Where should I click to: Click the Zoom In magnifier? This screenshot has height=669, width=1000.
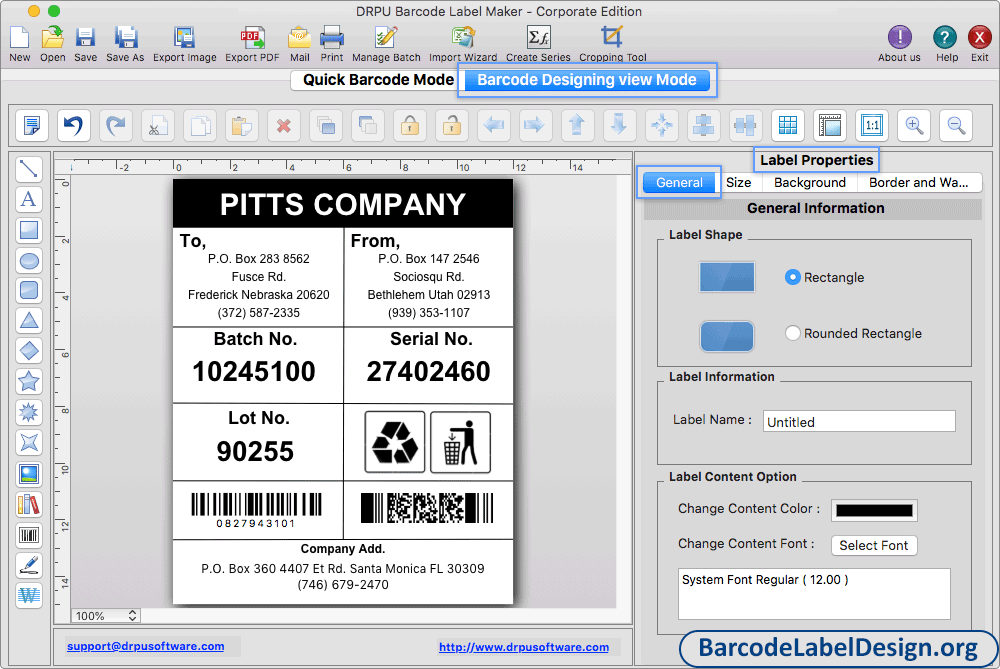click(x=914, y=125)
